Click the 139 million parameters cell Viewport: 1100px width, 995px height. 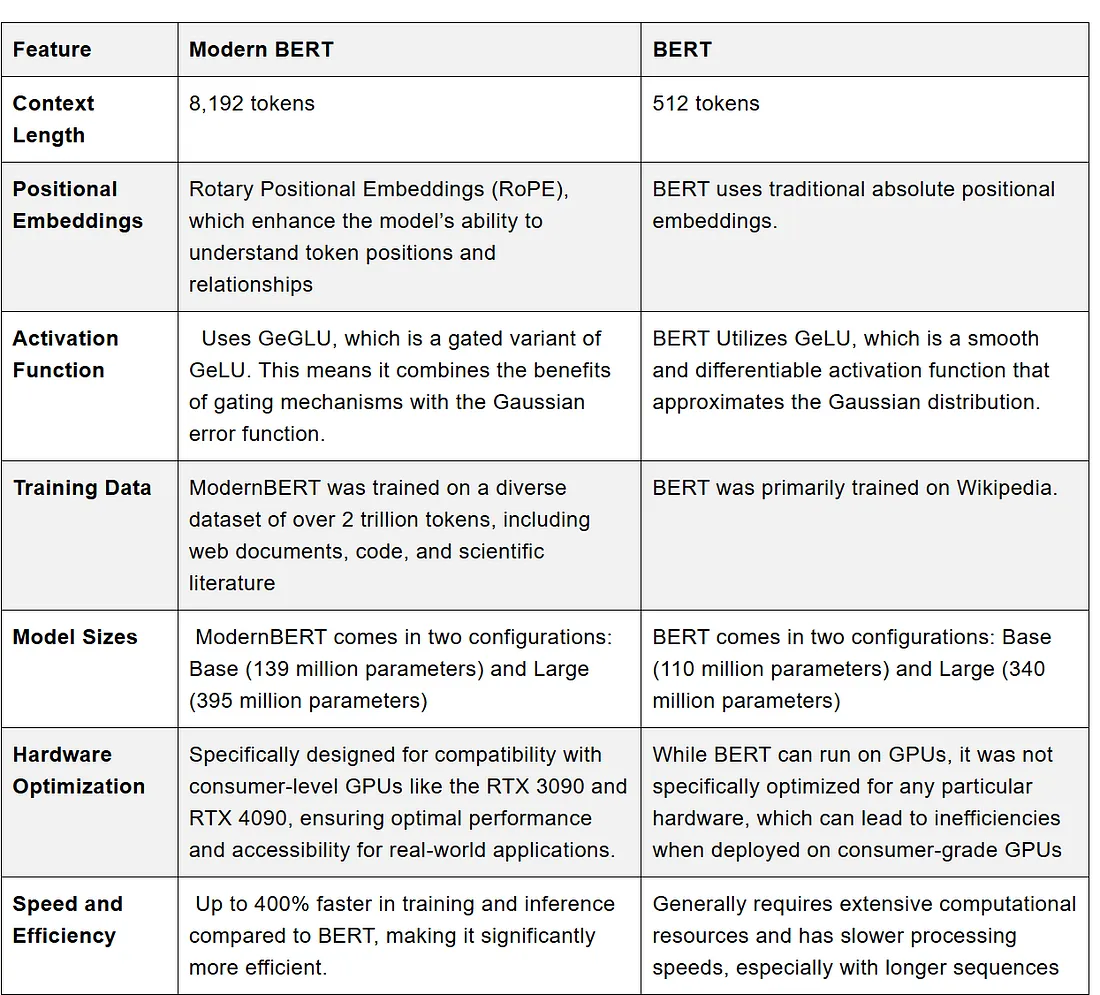[x=409, y=669]
